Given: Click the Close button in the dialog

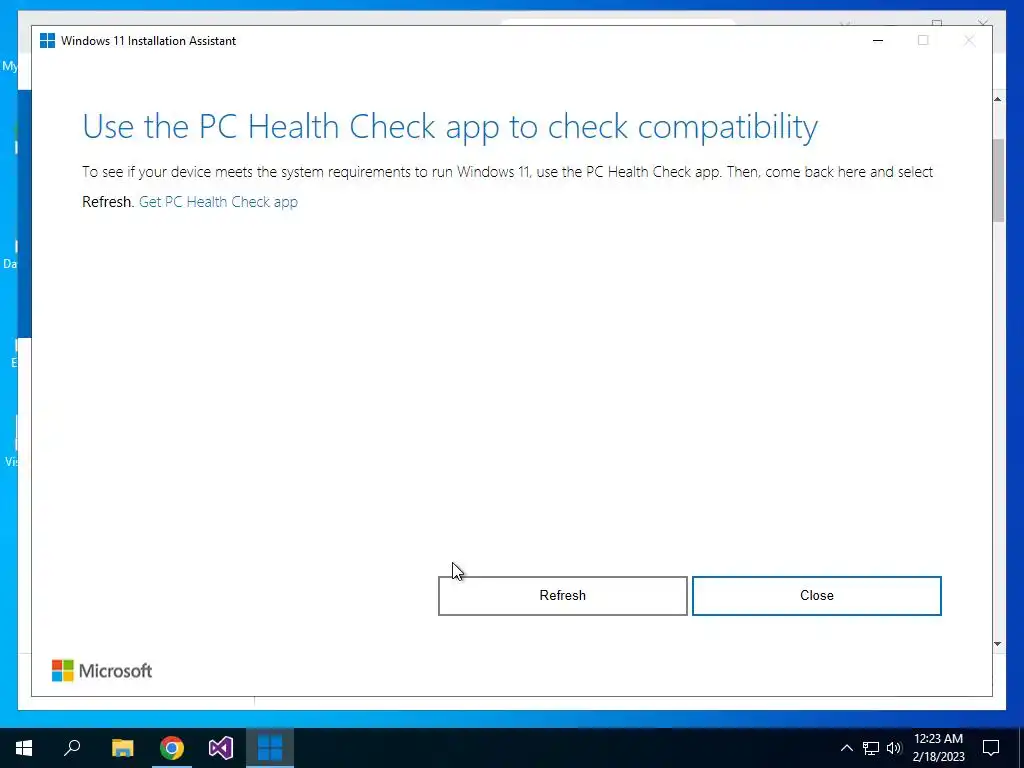Looking at the screenshot, I should click(816, 596).
